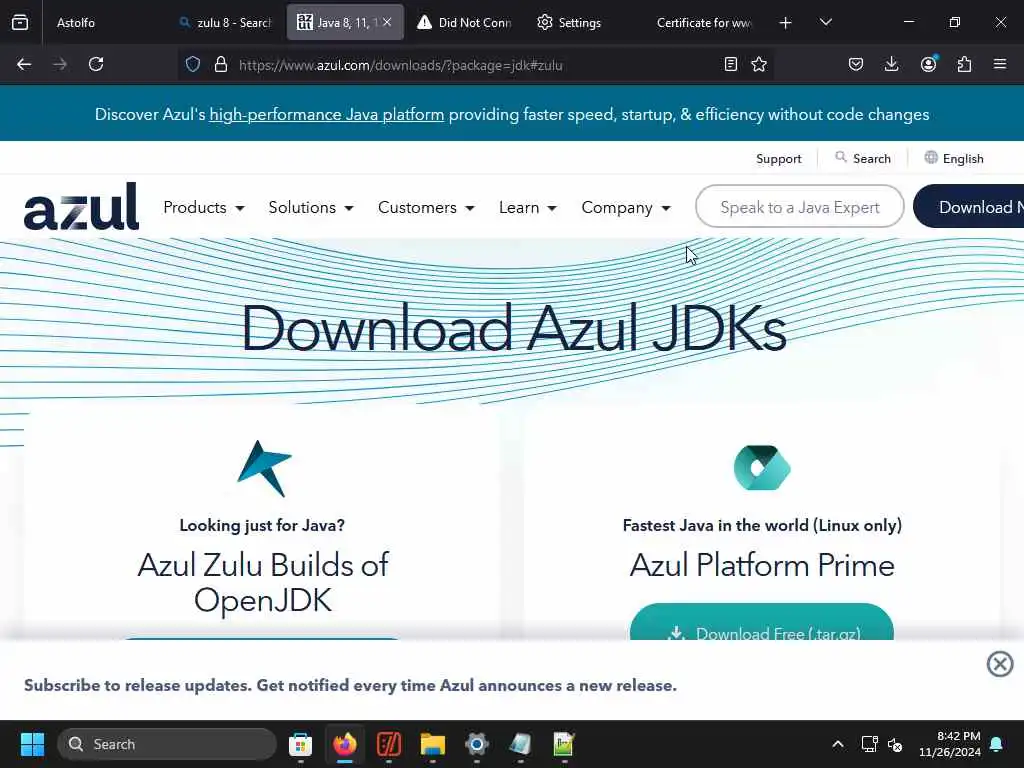Screen dimensions: 1024x768
Task: Click the Azul logo
Action: (81, 206)
